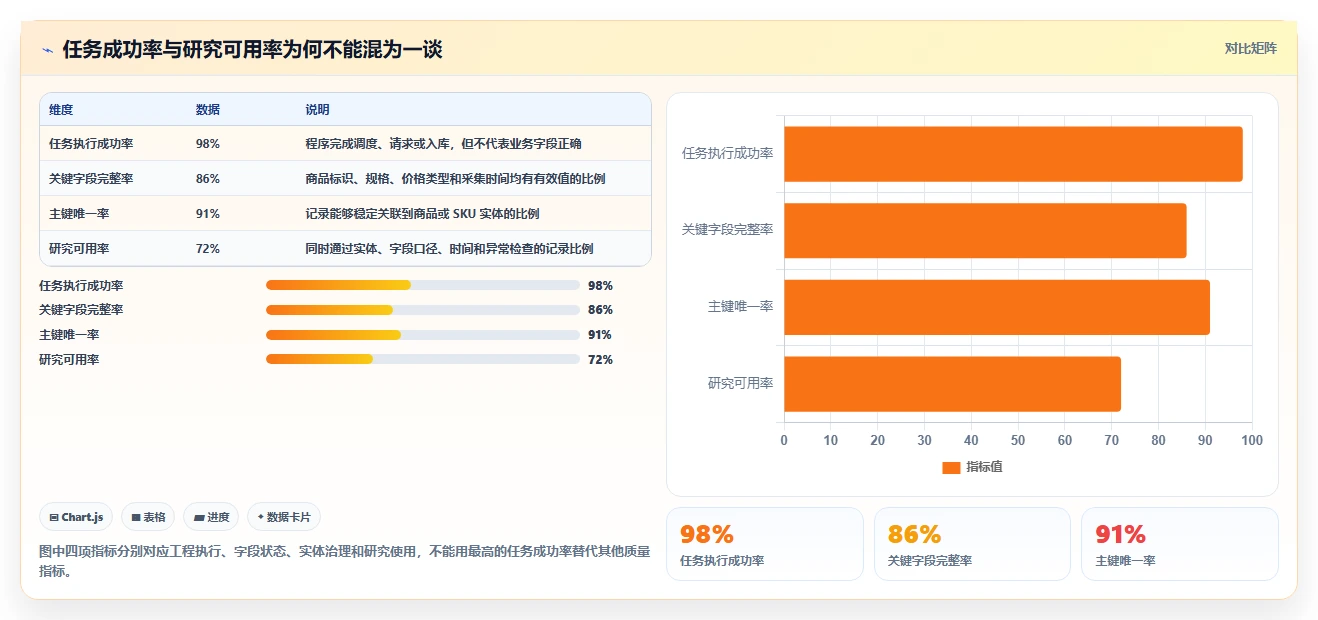Viewport: 1318px width, 620px height.
Task: Select the 进度 tag chip
Action: click(x=211, y=517)
